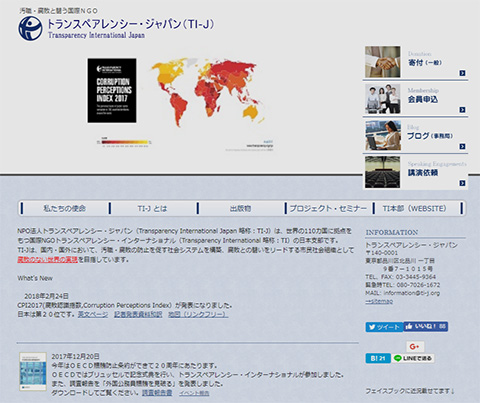Click the arrow icon beside ブログ
Screen dimensions: 480x403
coord(462,146)
